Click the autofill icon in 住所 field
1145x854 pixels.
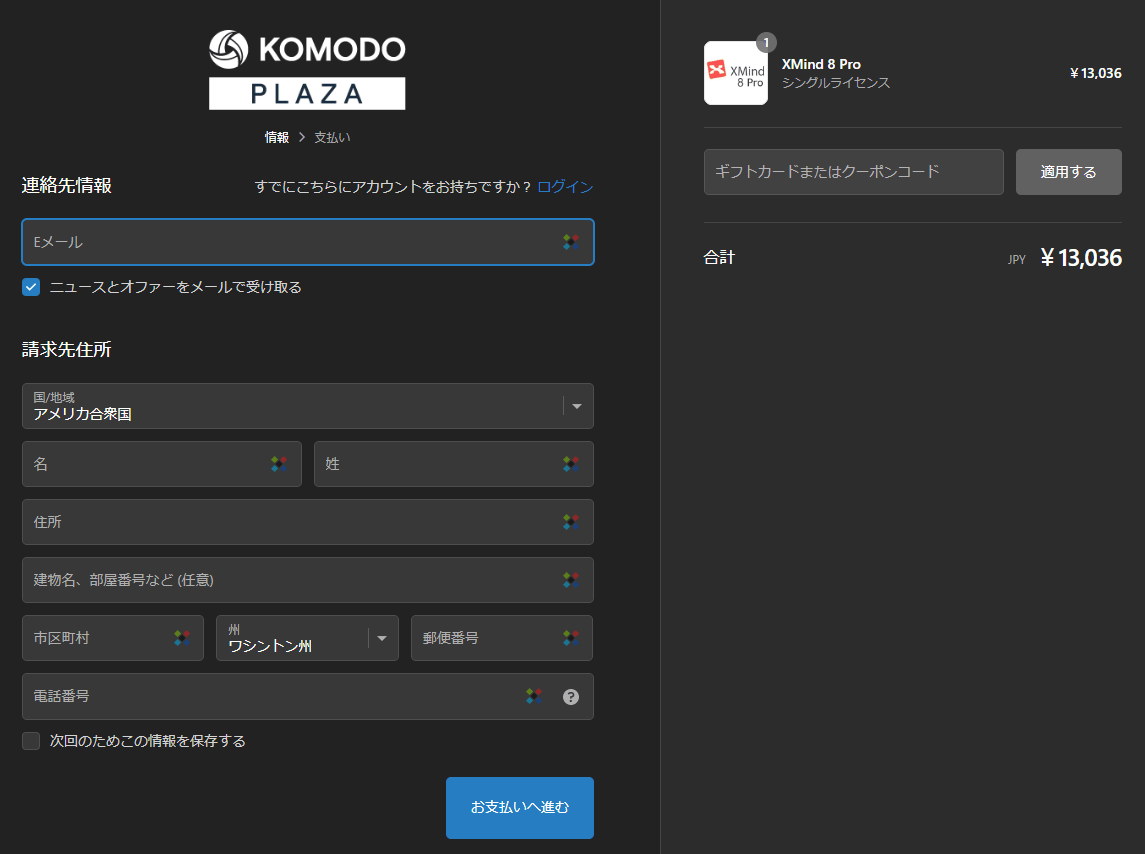point(571,522)
